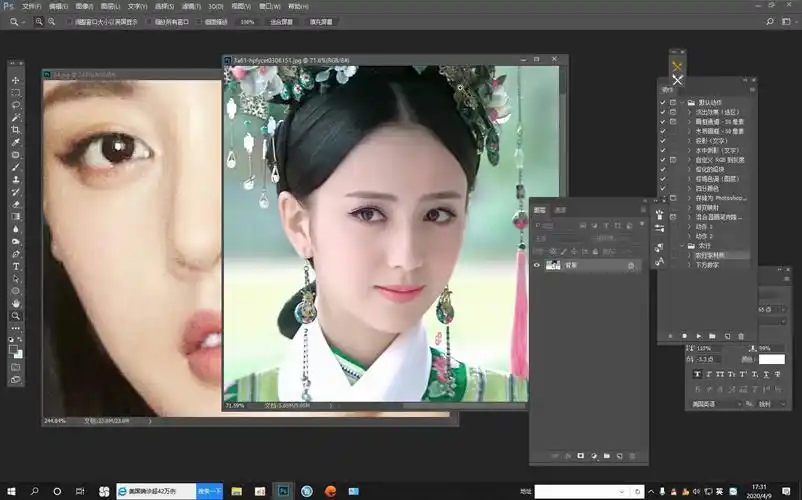Click the 100% zoom button
The width and height of the screenshot is (802, 500).
tap(247, 22)
